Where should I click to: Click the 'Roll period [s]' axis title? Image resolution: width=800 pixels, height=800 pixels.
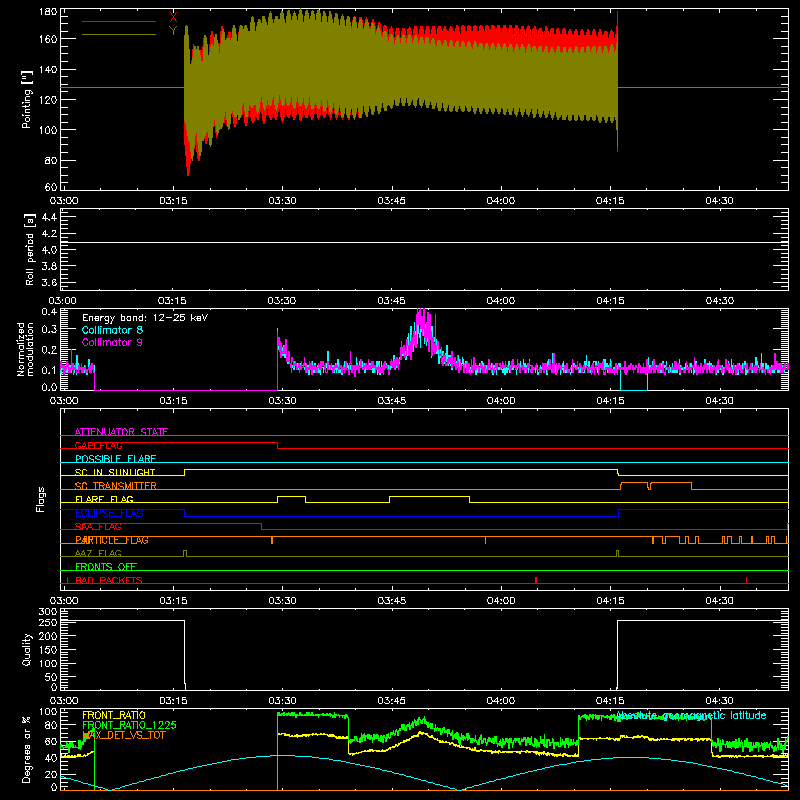coord(30,249)
